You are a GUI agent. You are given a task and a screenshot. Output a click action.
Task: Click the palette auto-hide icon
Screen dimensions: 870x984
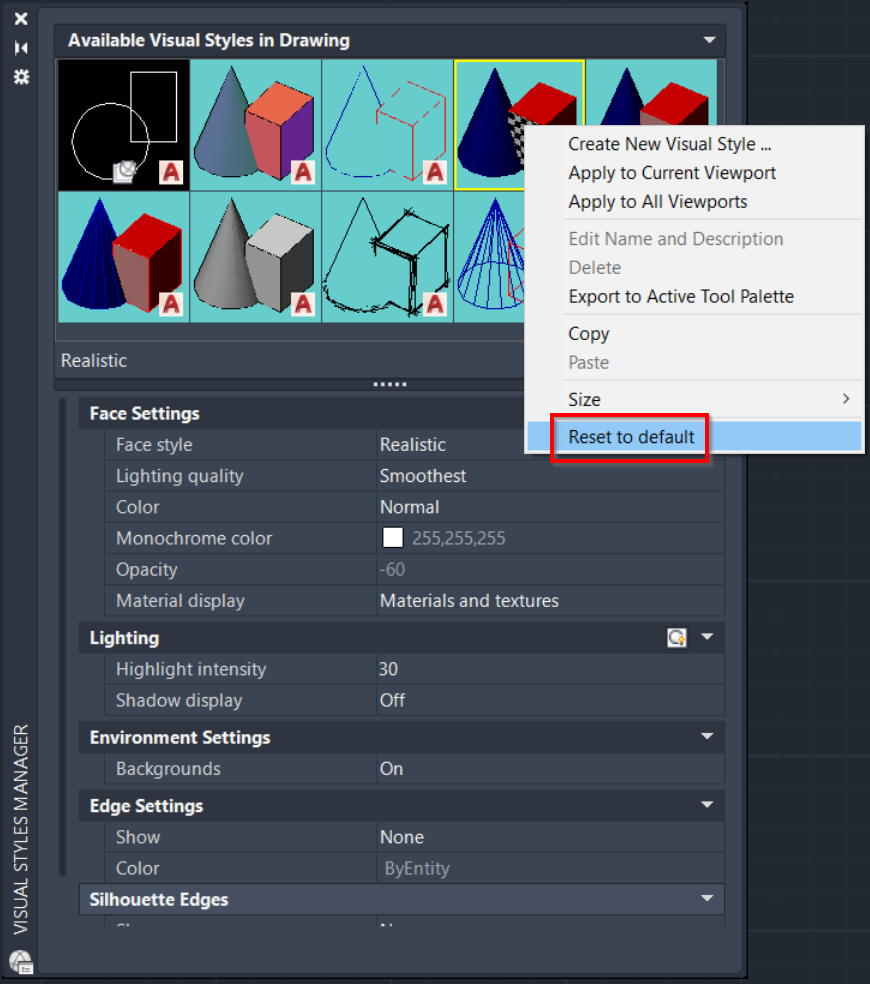point(21,48)
